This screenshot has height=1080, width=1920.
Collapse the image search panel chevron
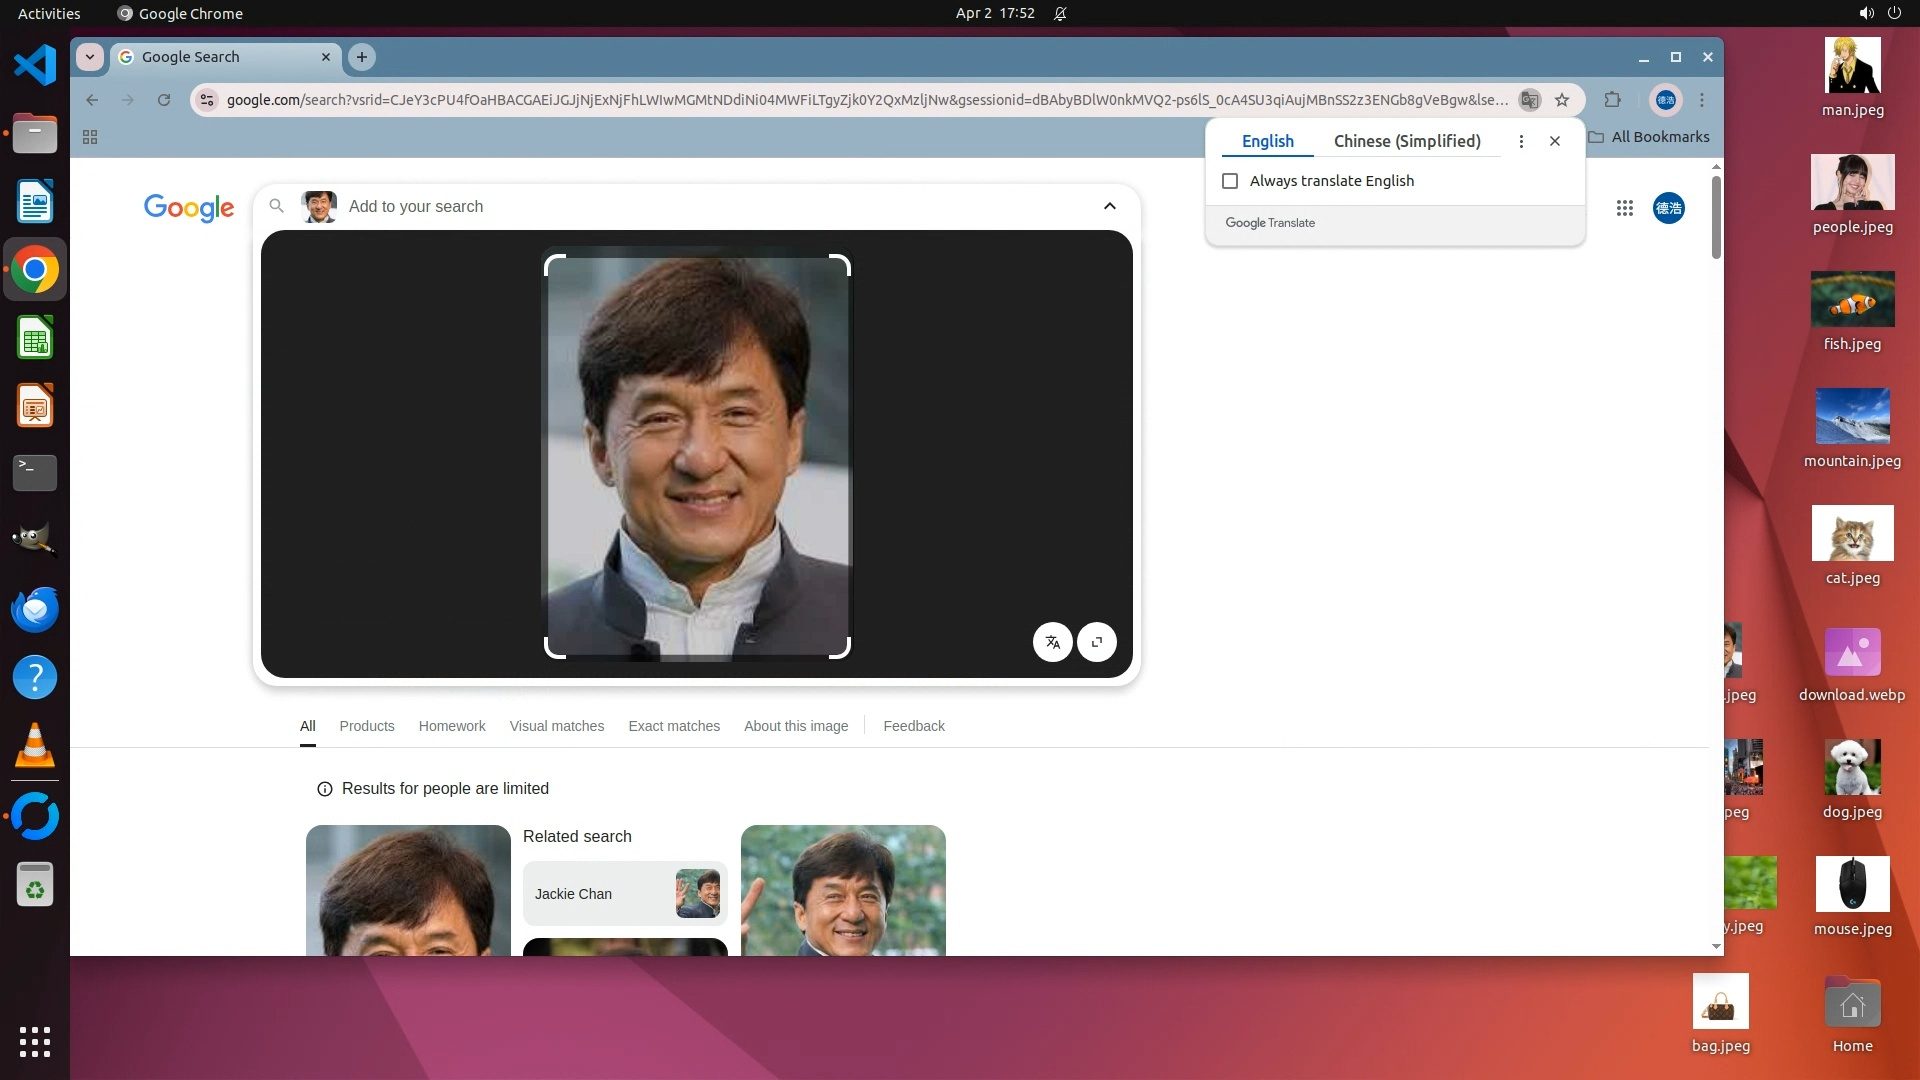click(x=1109, y=206)
